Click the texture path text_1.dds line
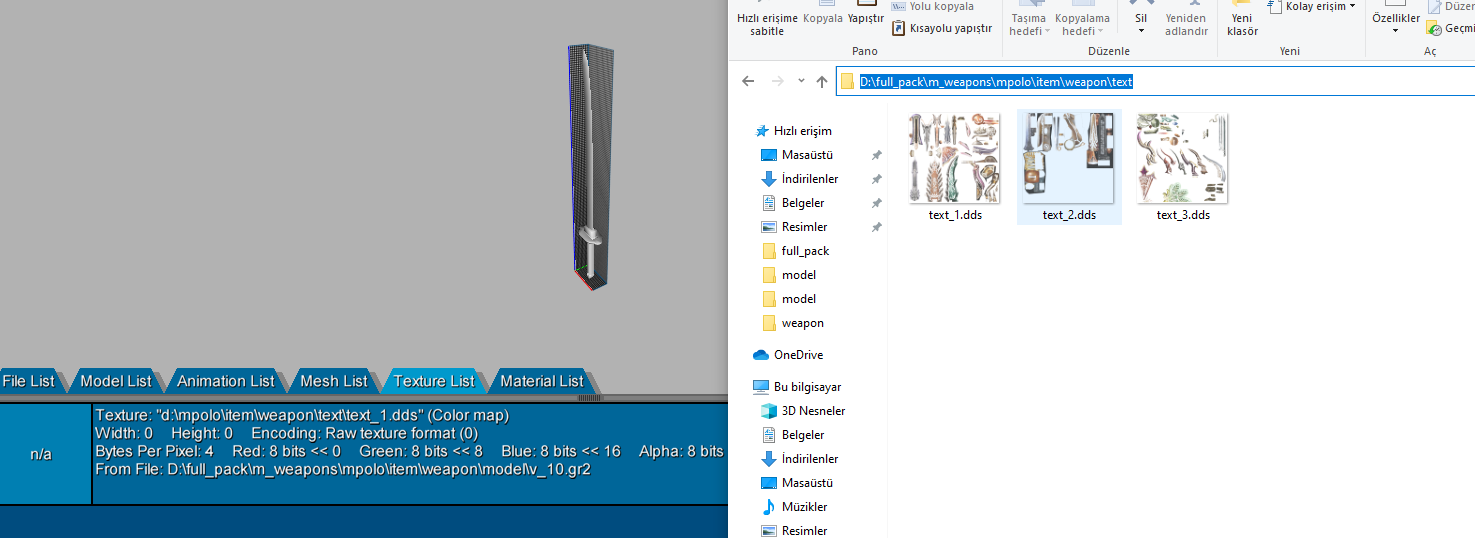 point(302,415)
